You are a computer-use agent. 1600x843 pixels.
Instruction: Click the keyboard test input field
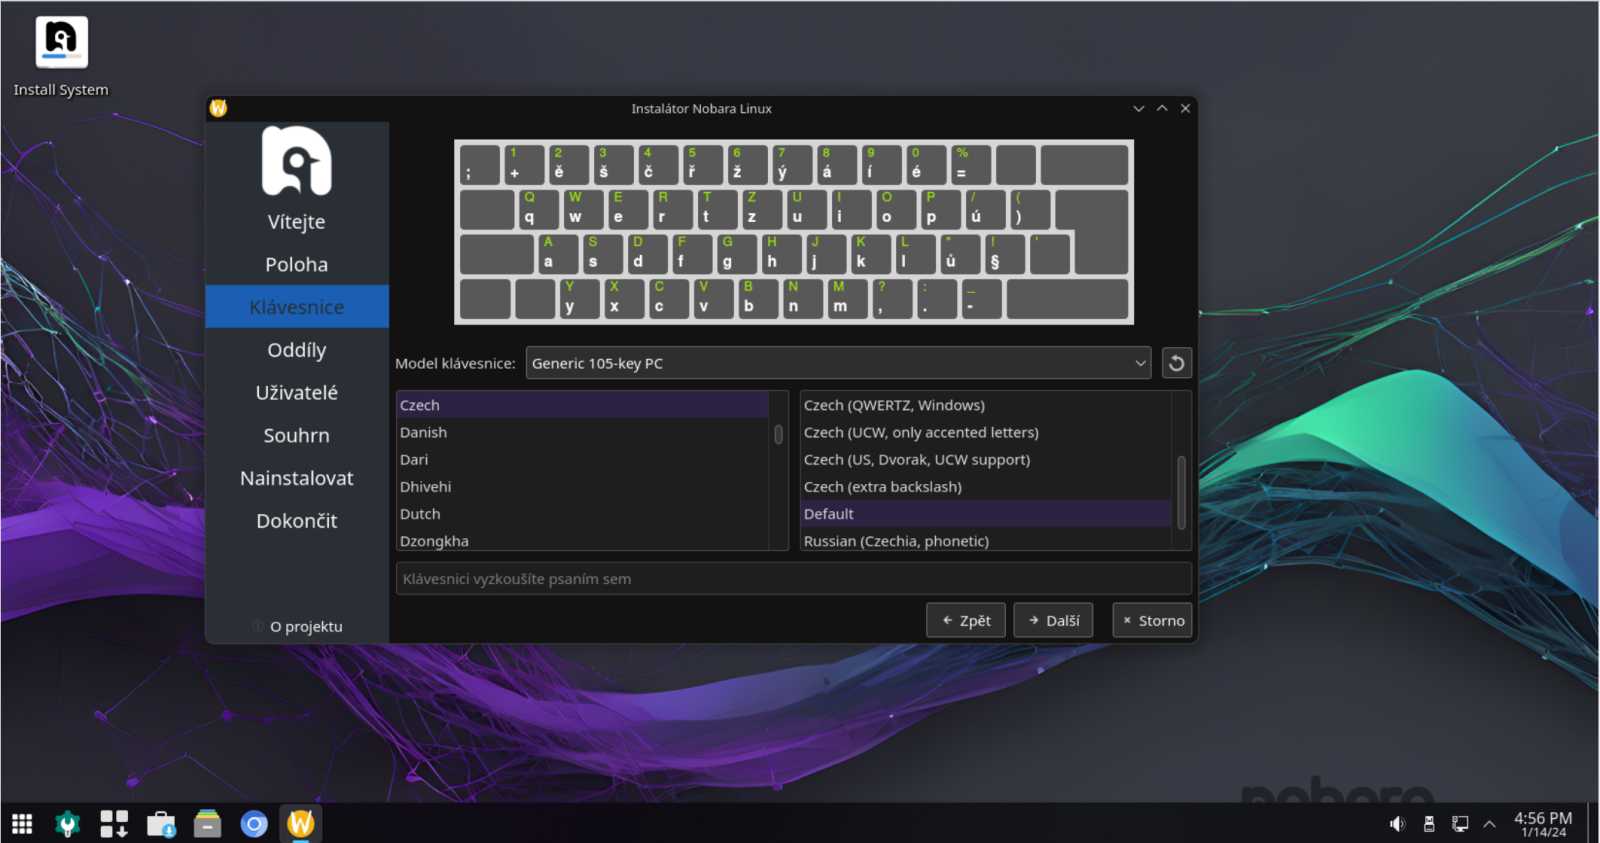pyautogui.click(x=794, y=579)
